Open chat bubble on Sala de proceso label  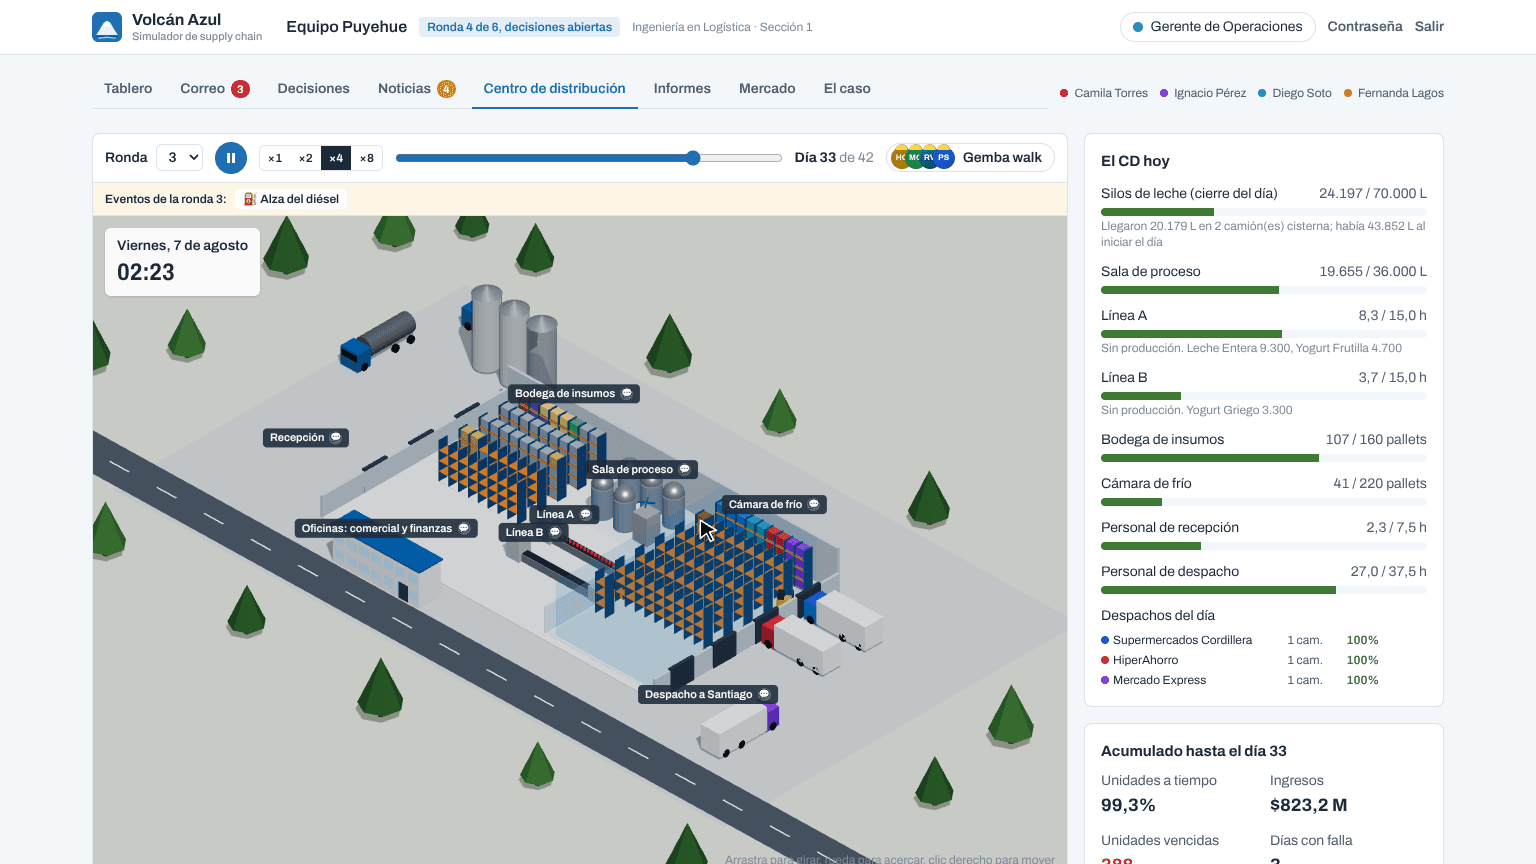(684, 470)
